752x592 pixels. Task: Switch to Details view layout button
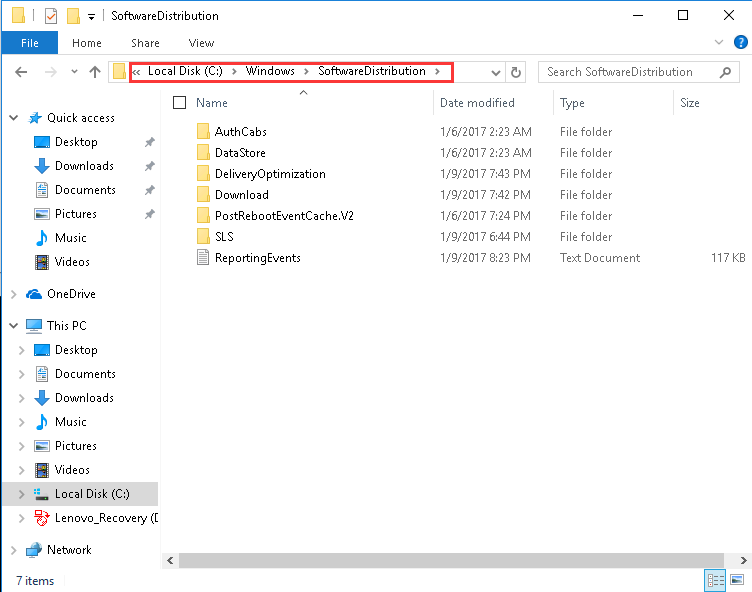pyautogui.click(x=715, y=580)
